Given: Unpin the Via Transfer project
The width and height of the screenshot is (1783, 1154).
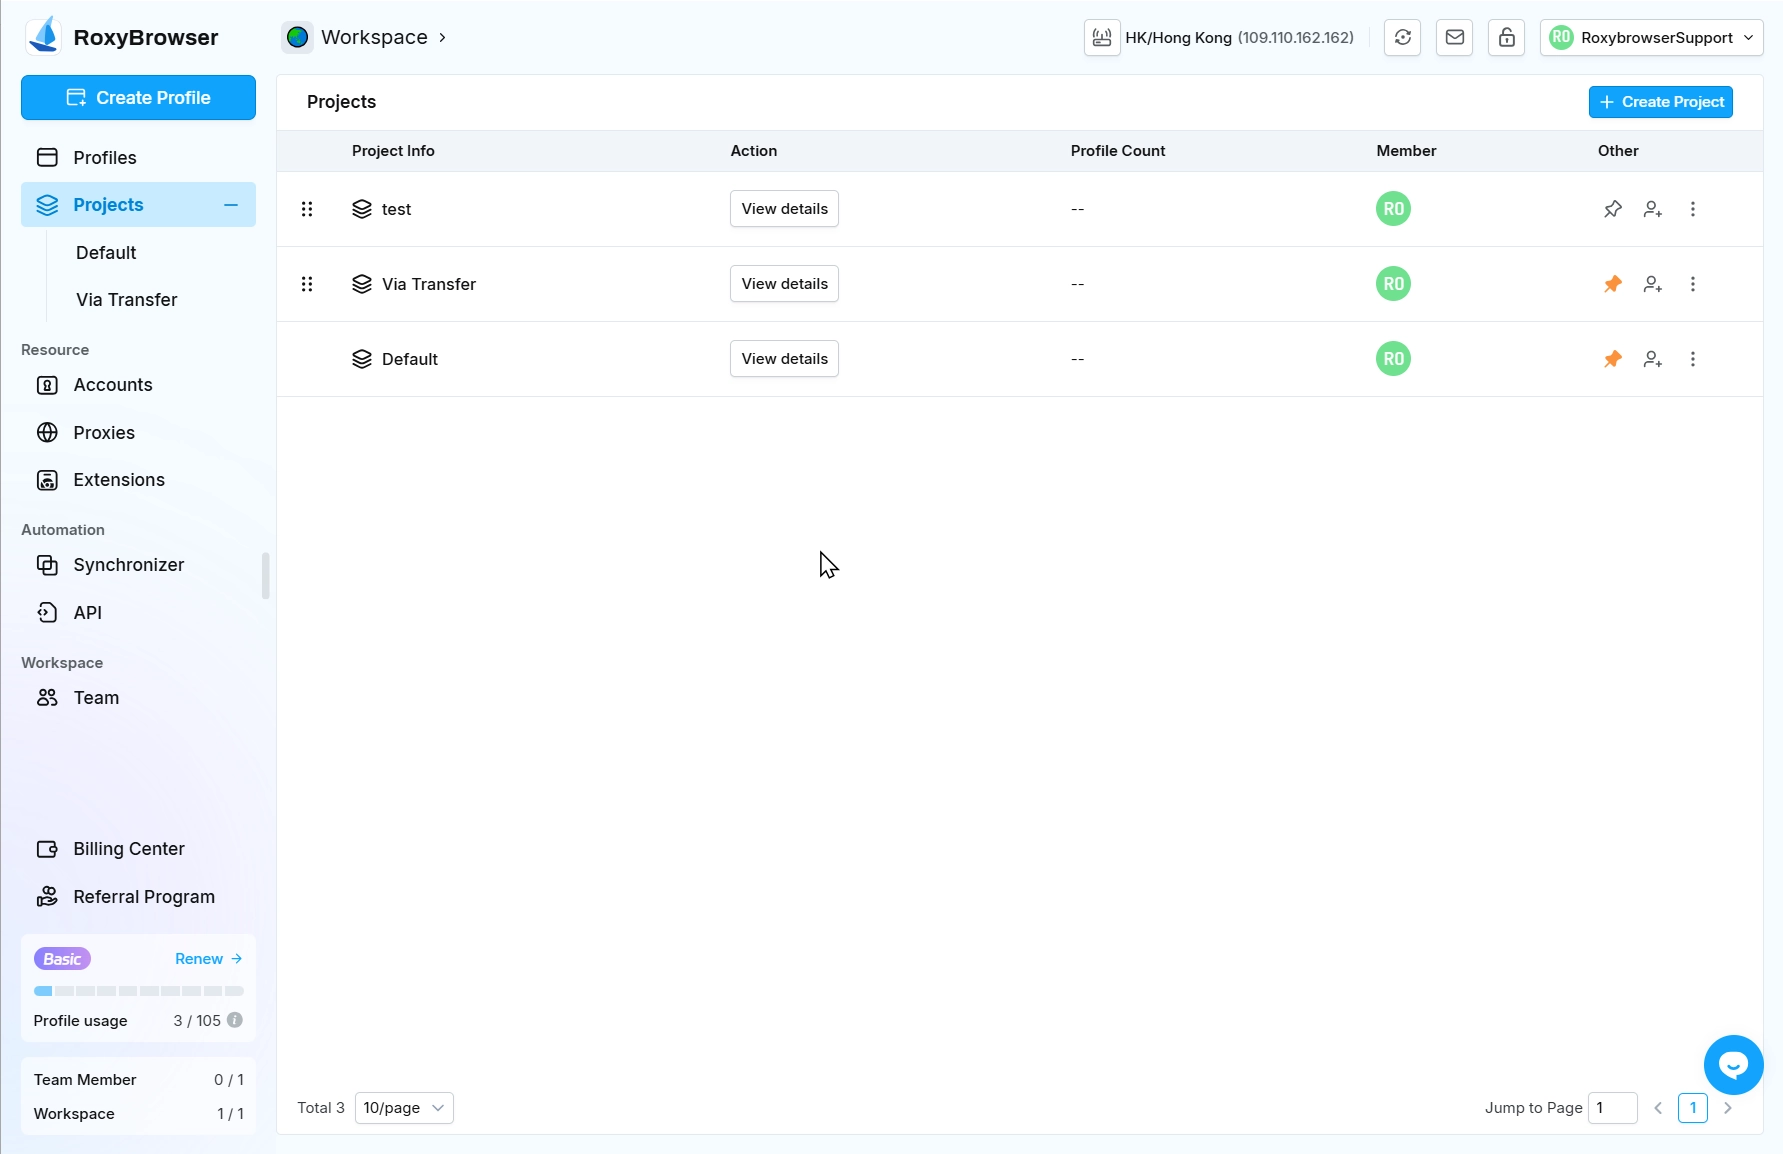Looking at the screenshot, I should 1612,284.
